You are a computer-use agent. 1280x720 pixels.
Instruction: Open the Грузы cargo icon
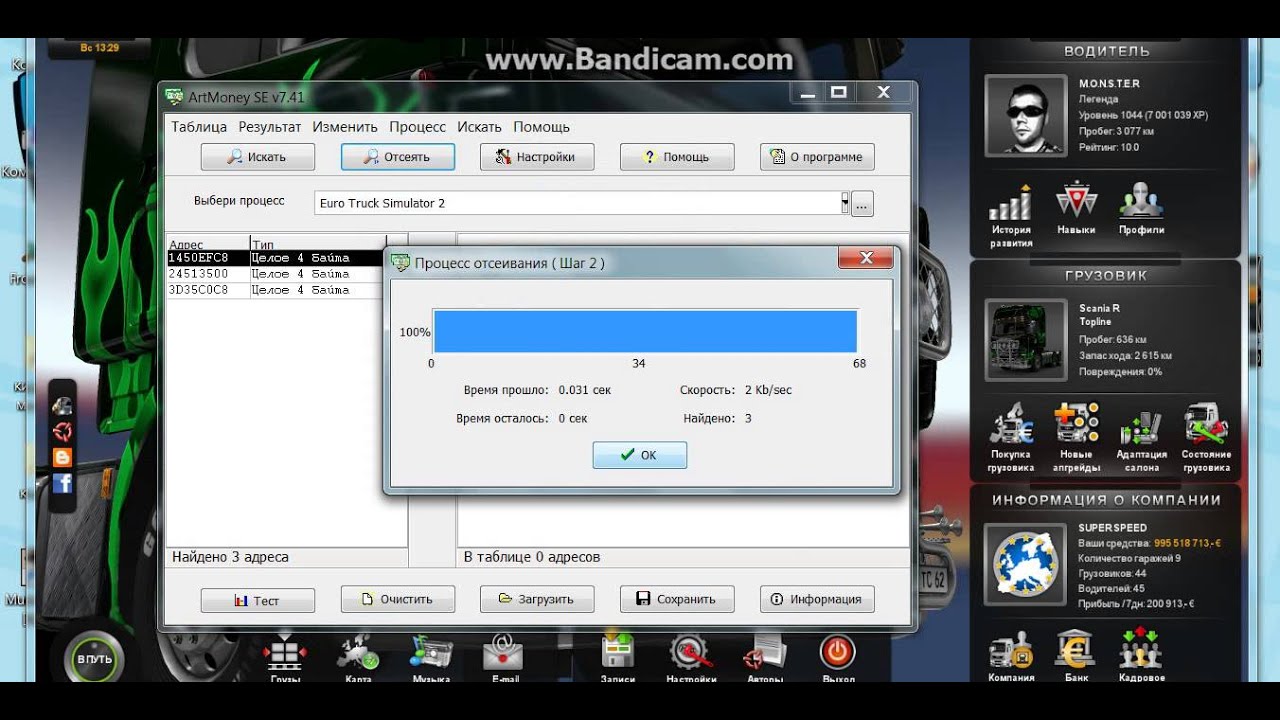[x=285, y=654]
